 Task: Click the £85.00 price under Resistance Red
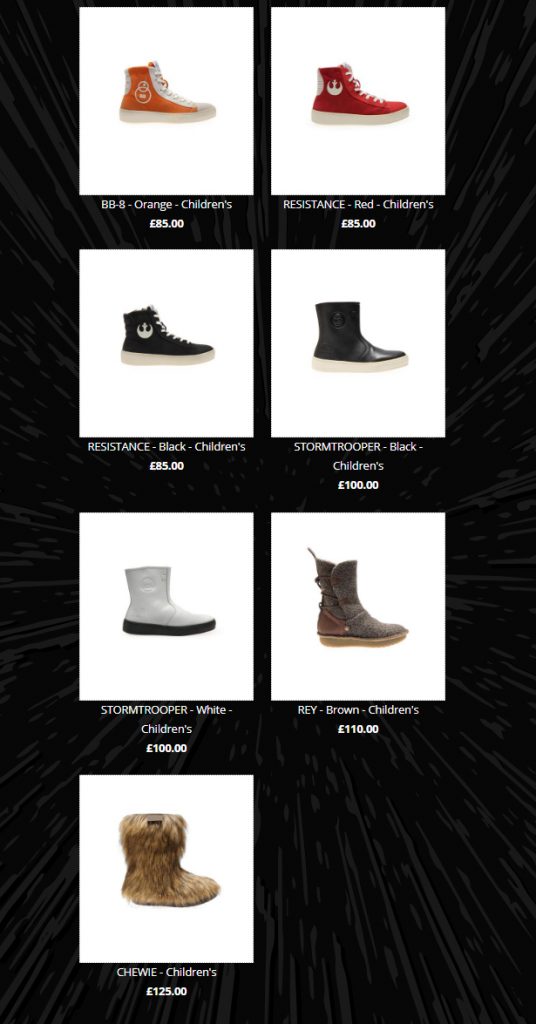358,223
